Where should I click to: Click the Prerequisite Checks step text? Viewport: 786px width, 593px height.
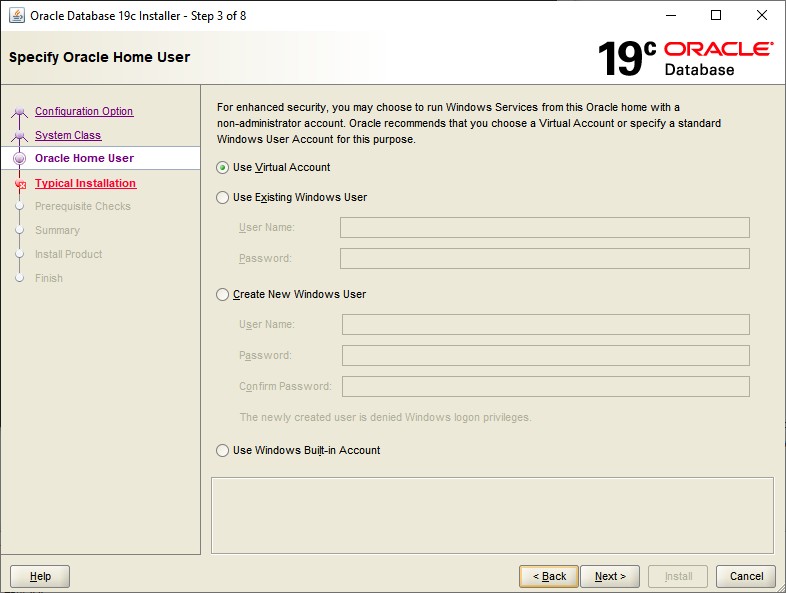click(83, 207)
